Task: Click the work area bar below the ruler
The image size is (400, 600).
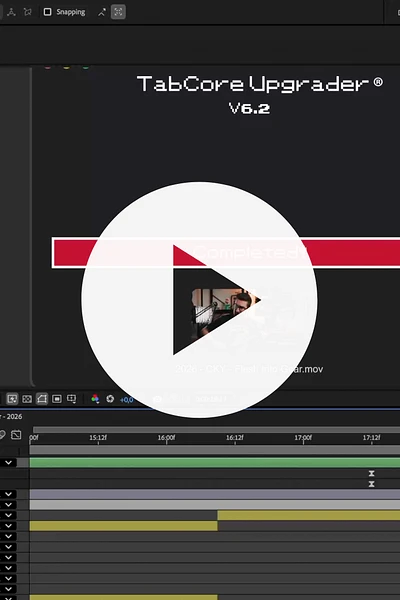Action: click(215, 450)
